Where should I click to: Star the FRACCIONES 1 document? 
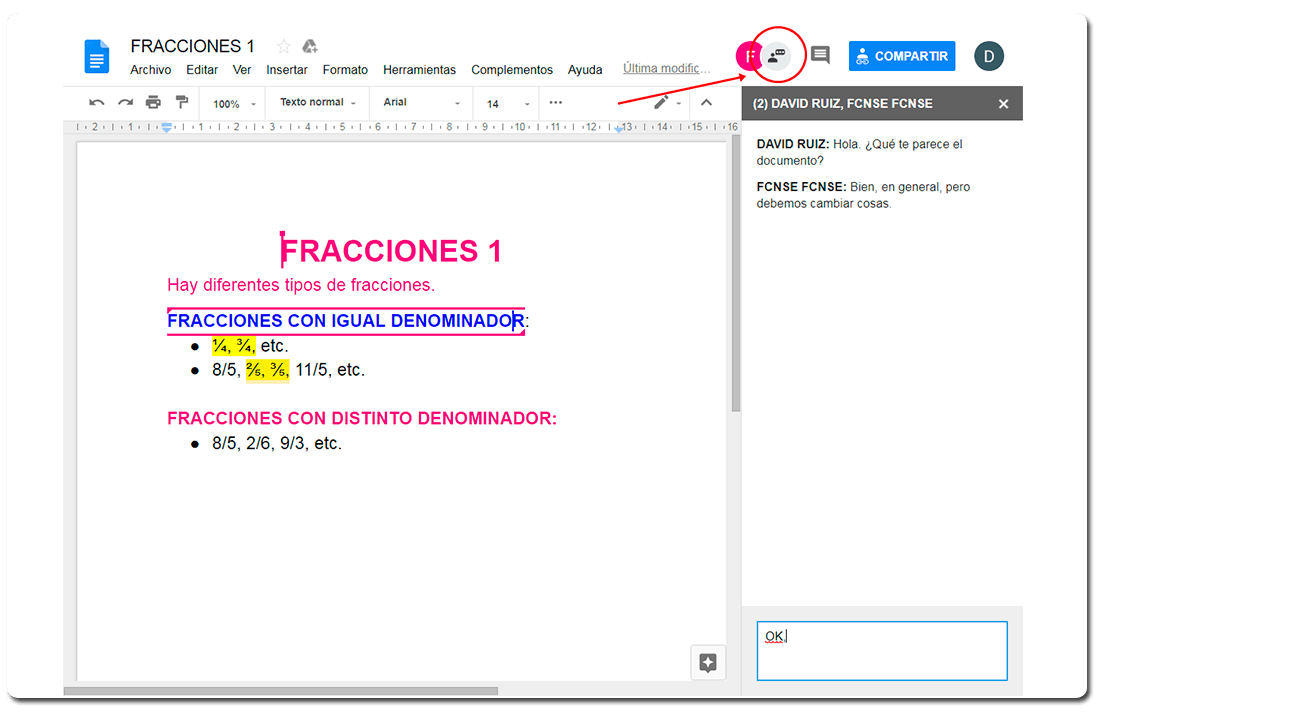pos(283,46)
